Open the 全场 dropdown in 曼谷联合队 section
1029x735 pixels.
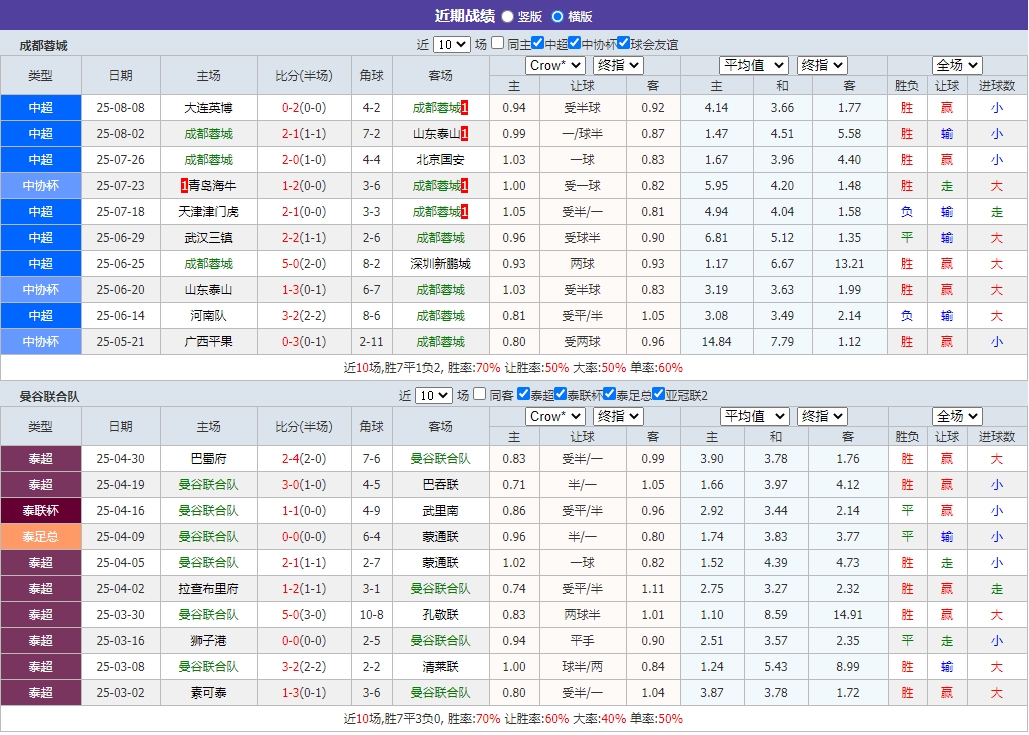(956, 416)
